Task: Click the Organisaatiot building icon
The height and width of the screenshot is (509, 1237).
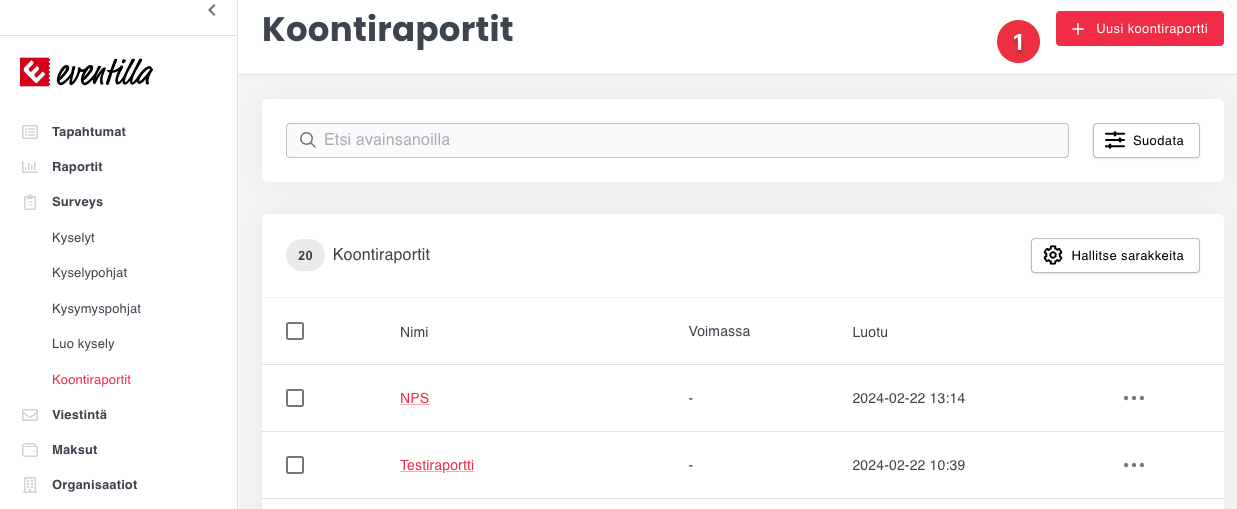Action: [30, 485]
